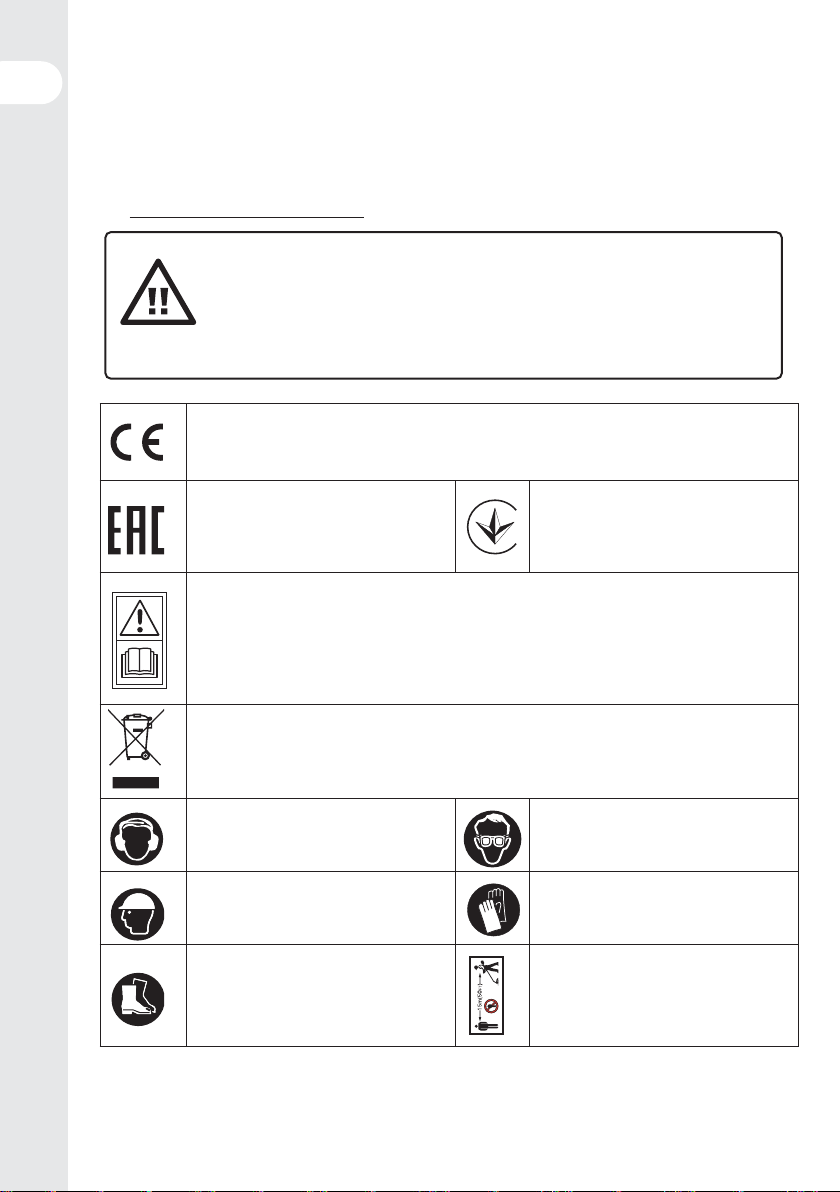This screenshot has width=840, height=1192.
Task: Select the crossed-out wheelie bin symbol
Action: pyautogui.click(x=136, y=749)
